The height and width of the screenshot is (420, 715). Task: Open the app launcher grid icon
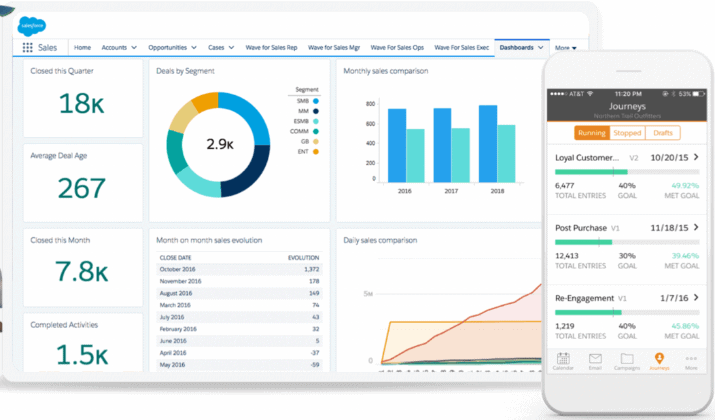(27, 47)
